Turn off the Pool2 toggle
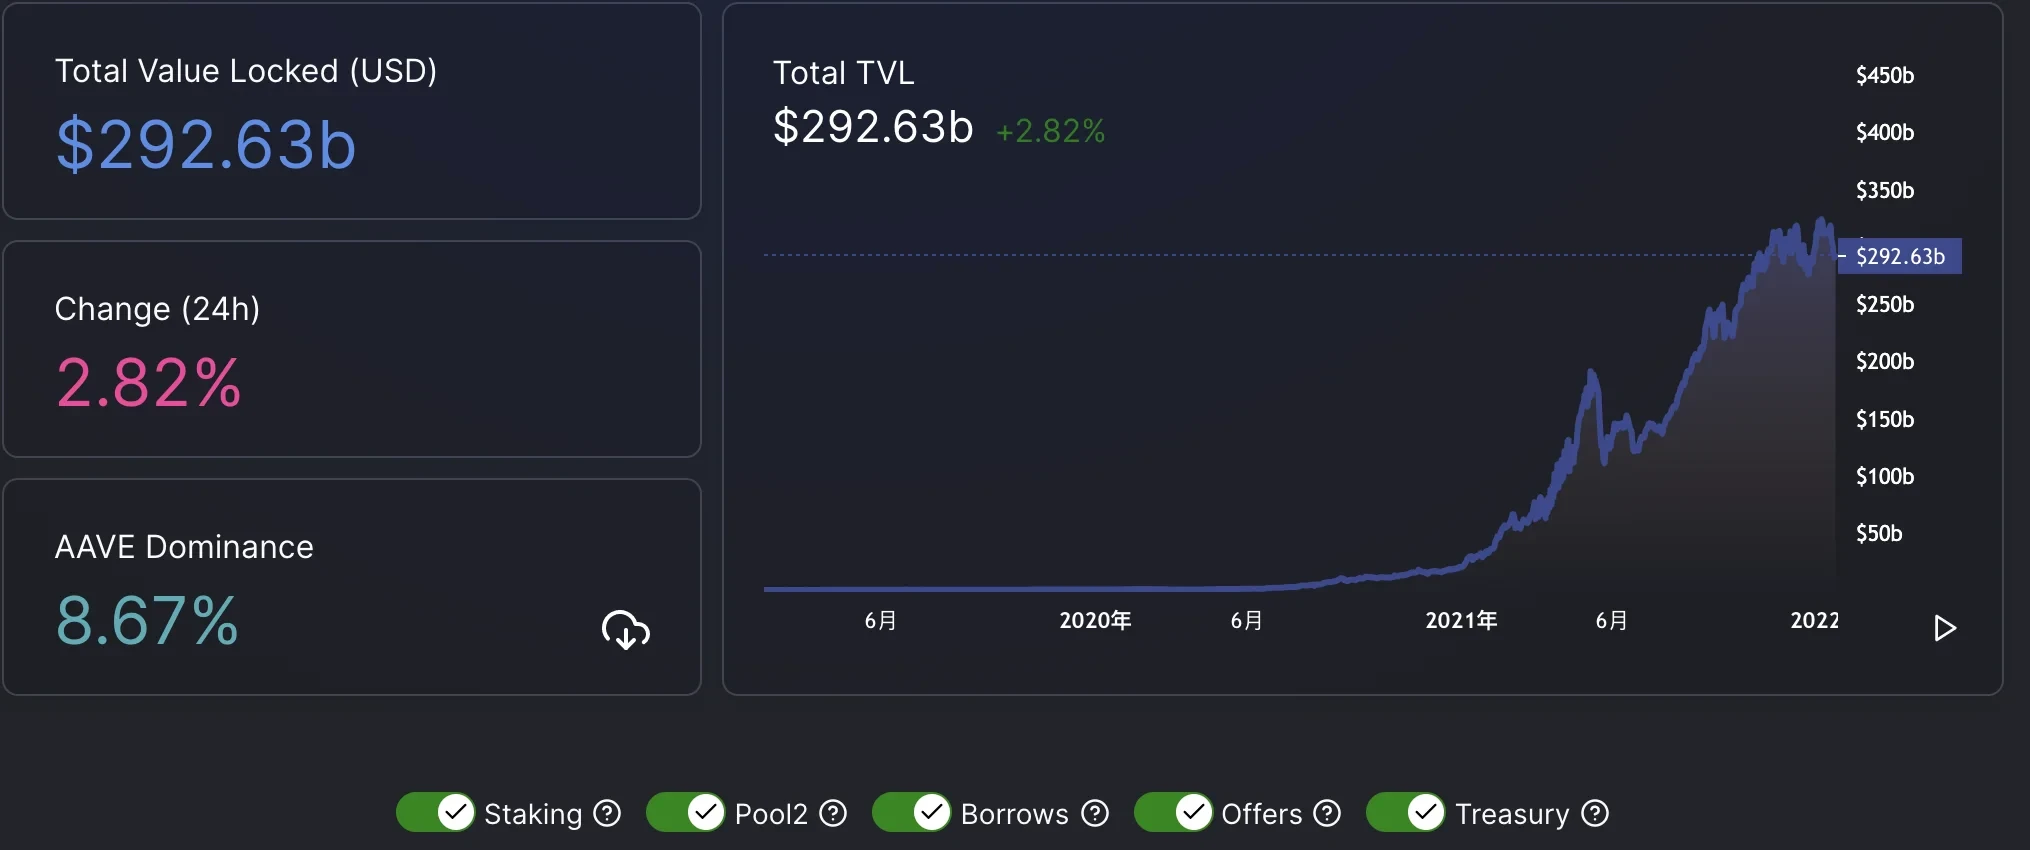The image size is (2030, 850). click(686, 813)
